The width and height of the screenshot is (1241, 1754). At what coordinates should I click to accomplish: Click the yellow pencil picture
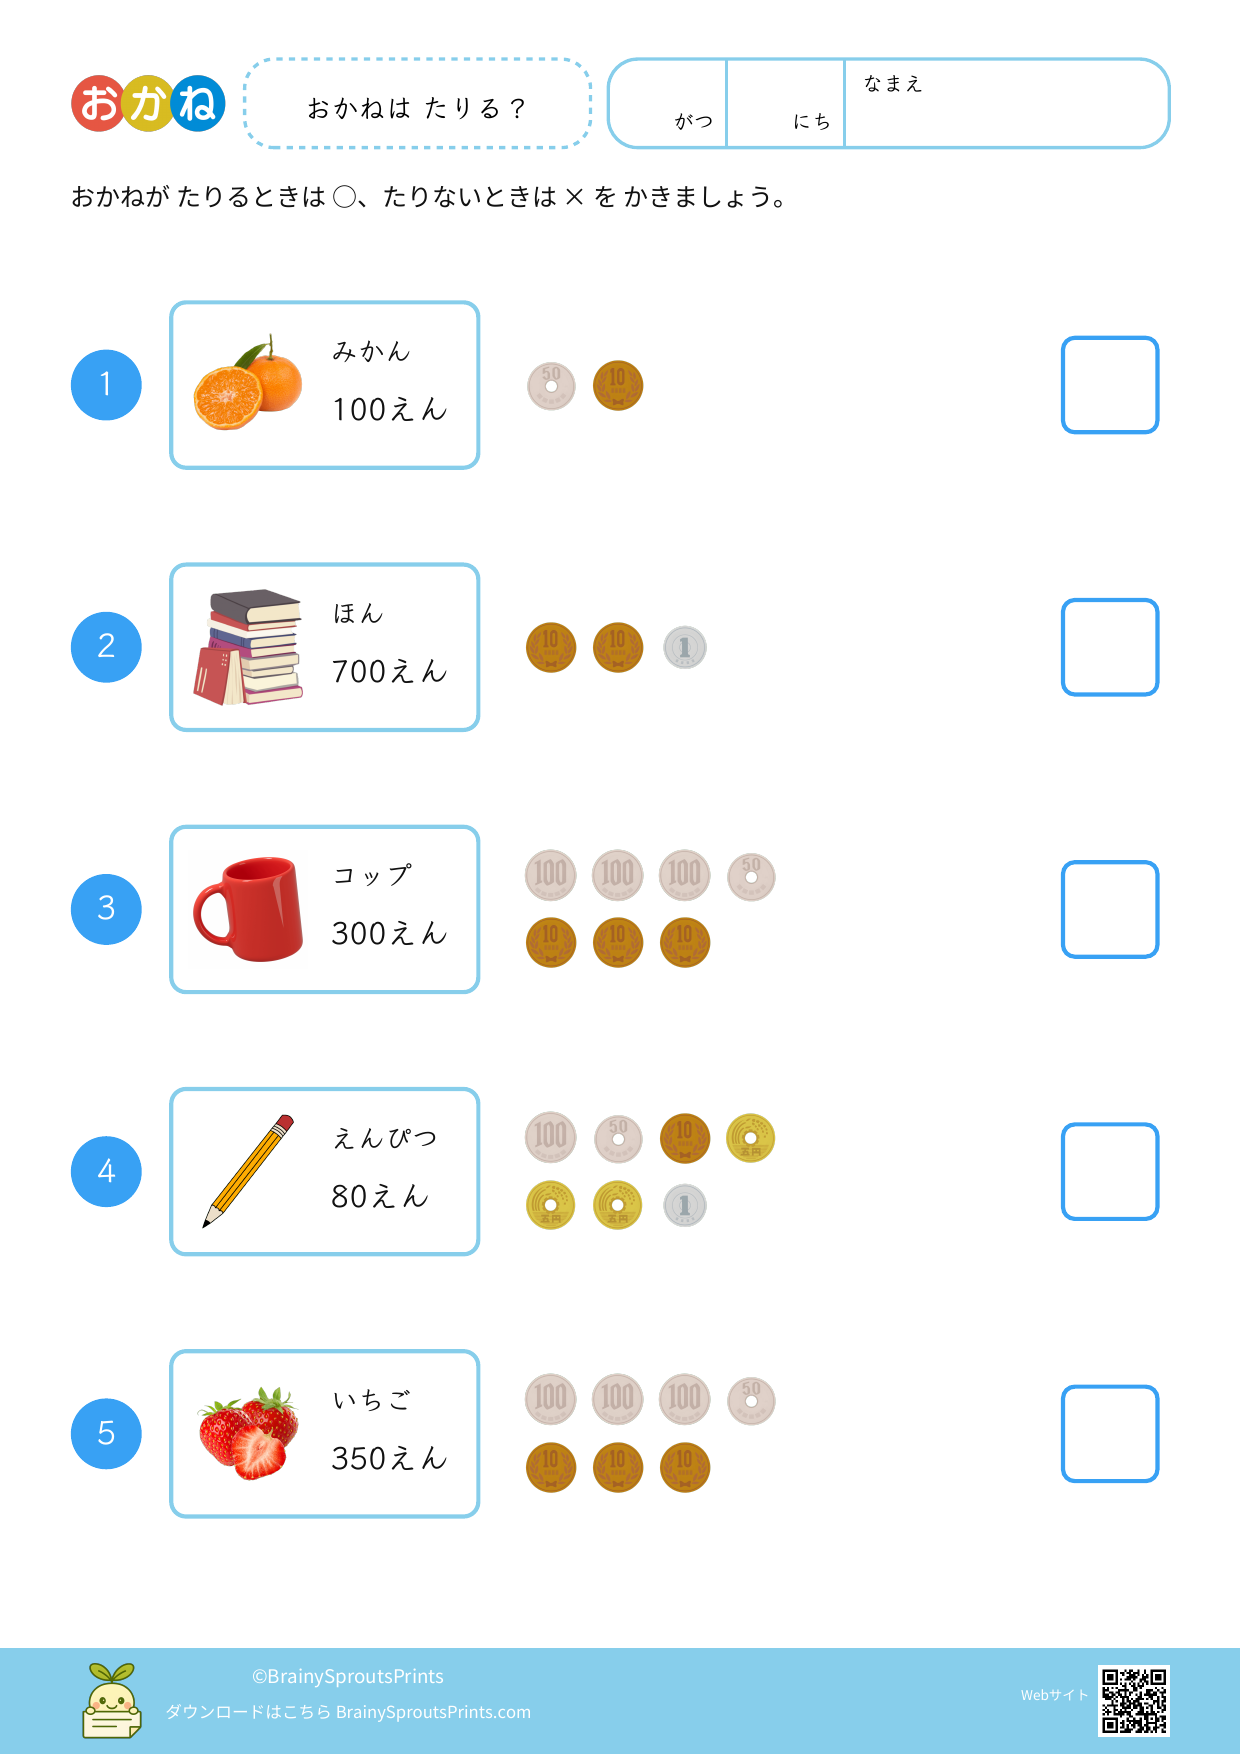tap(249, 1171)
